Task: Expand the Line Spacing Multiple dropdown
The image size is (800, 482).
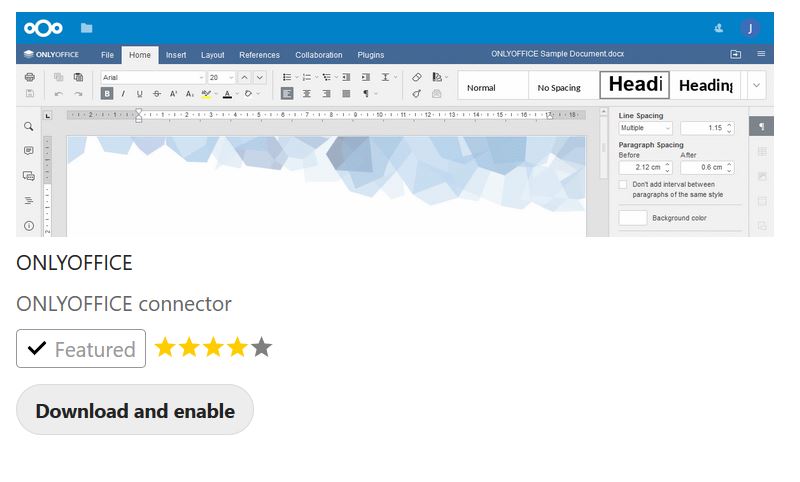Action: 645,128
